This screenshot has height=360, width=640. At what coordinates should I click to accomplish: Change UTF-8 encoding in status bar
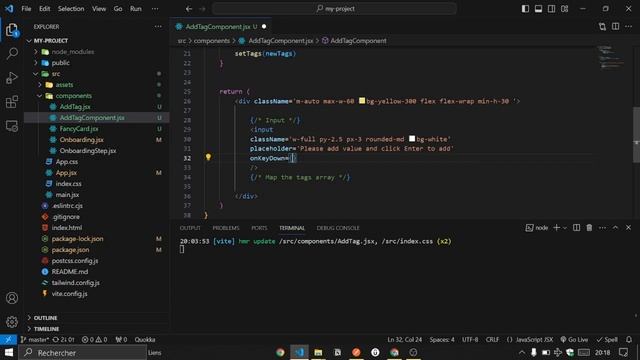click(470, 340)
